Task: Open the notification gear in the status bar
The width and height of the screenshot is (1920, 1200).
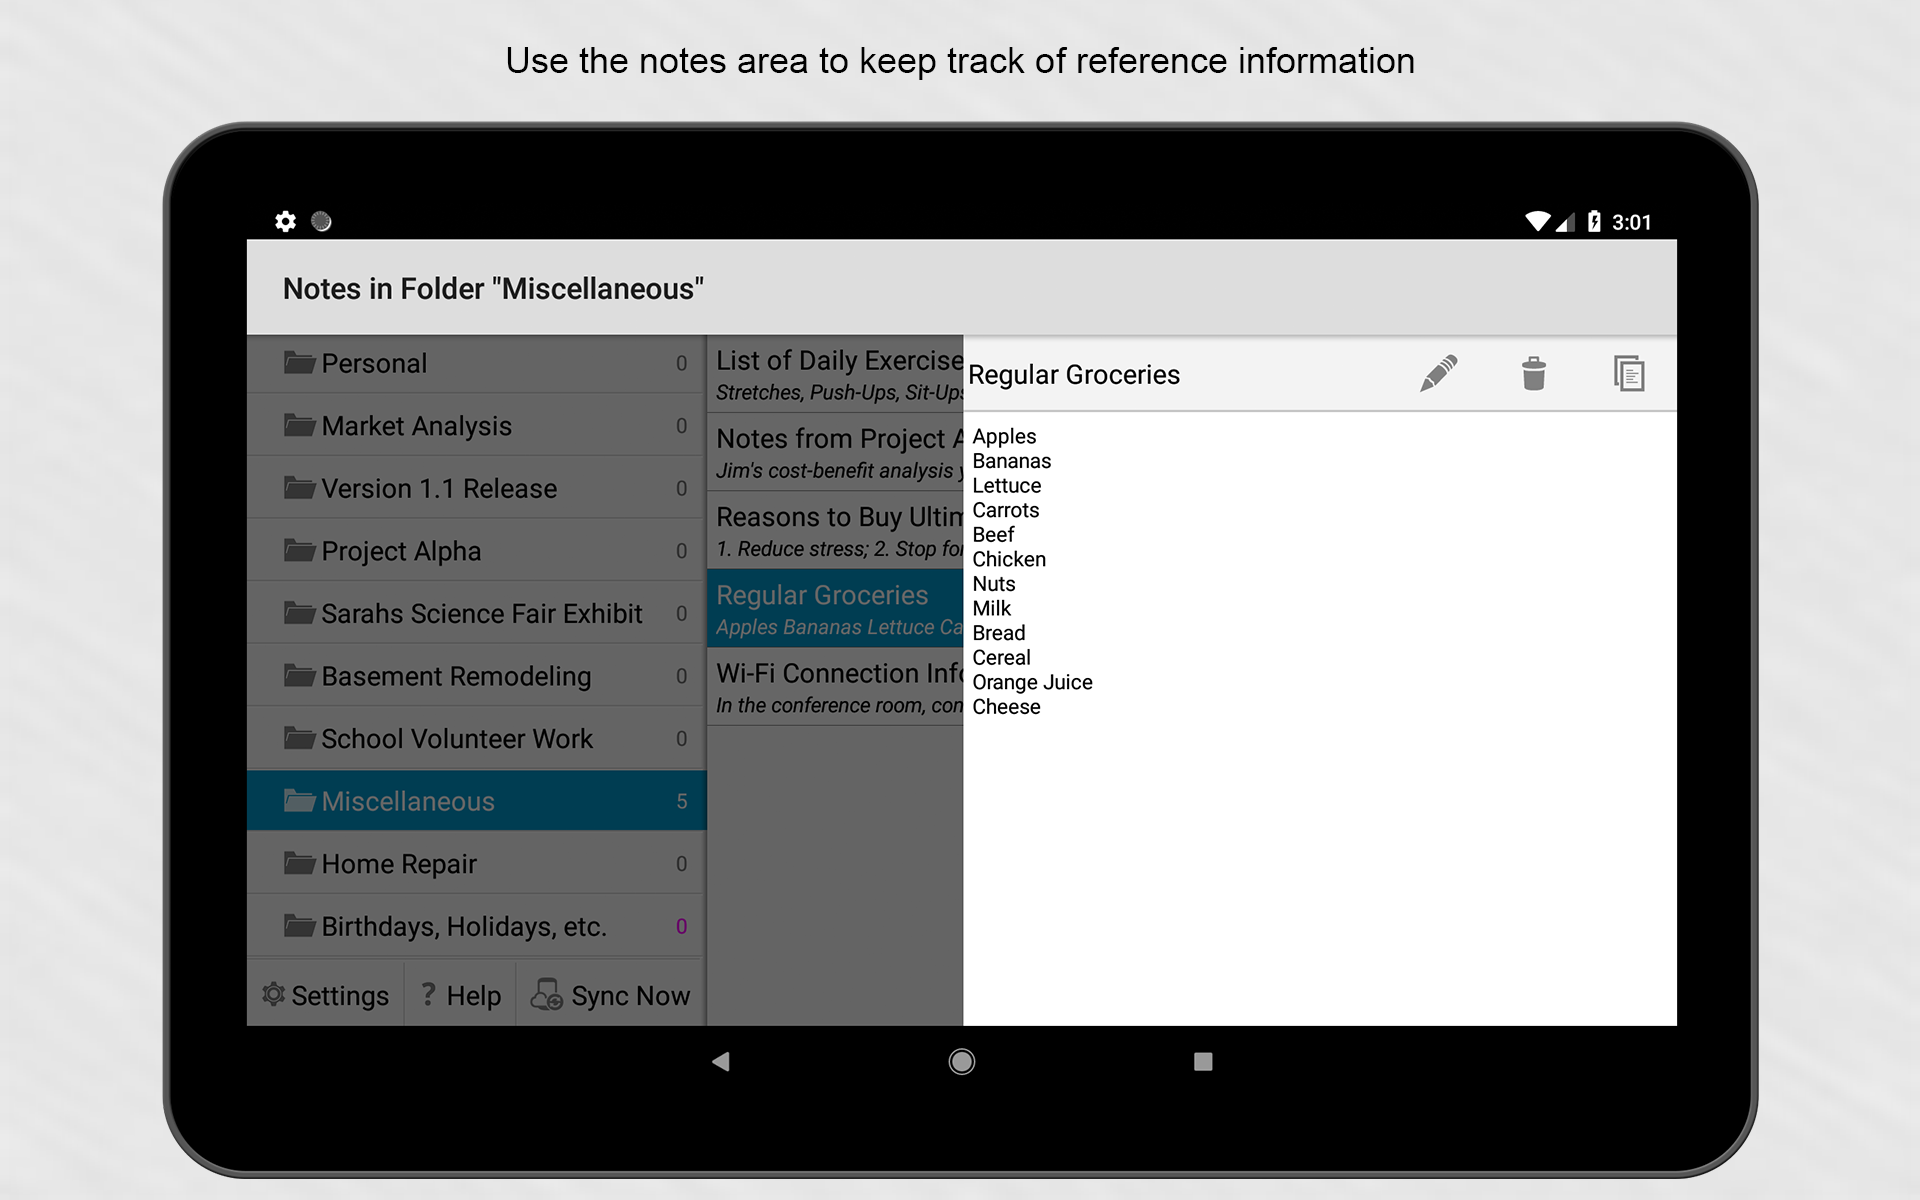Action: coord(286,221)
